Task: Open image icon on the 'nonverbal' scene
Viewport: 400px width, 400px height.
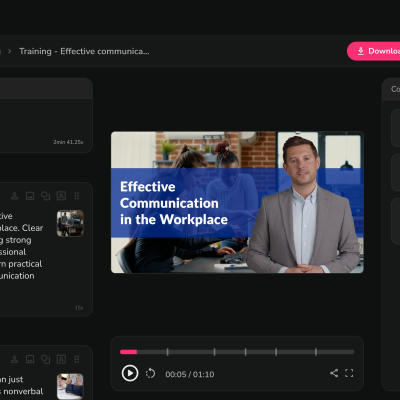Action: tap(30, 359)
